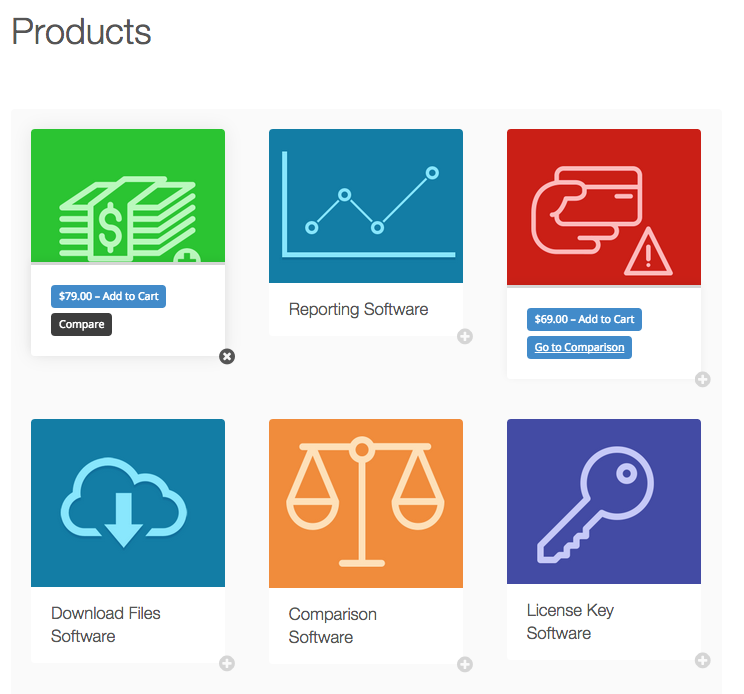744x694 pixels.
Task: Click the orange balance scales image
Action: (x=365, y=503)
